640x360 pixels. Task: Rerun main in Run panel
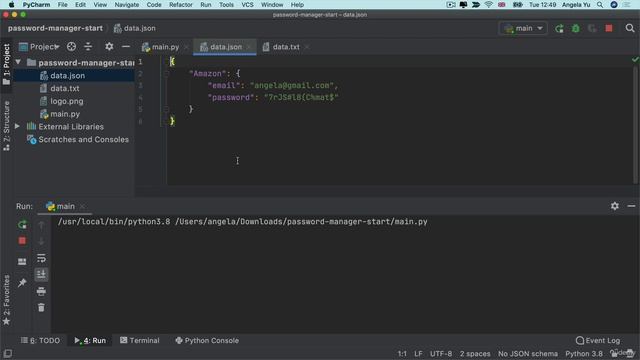[x=22, y=224]
